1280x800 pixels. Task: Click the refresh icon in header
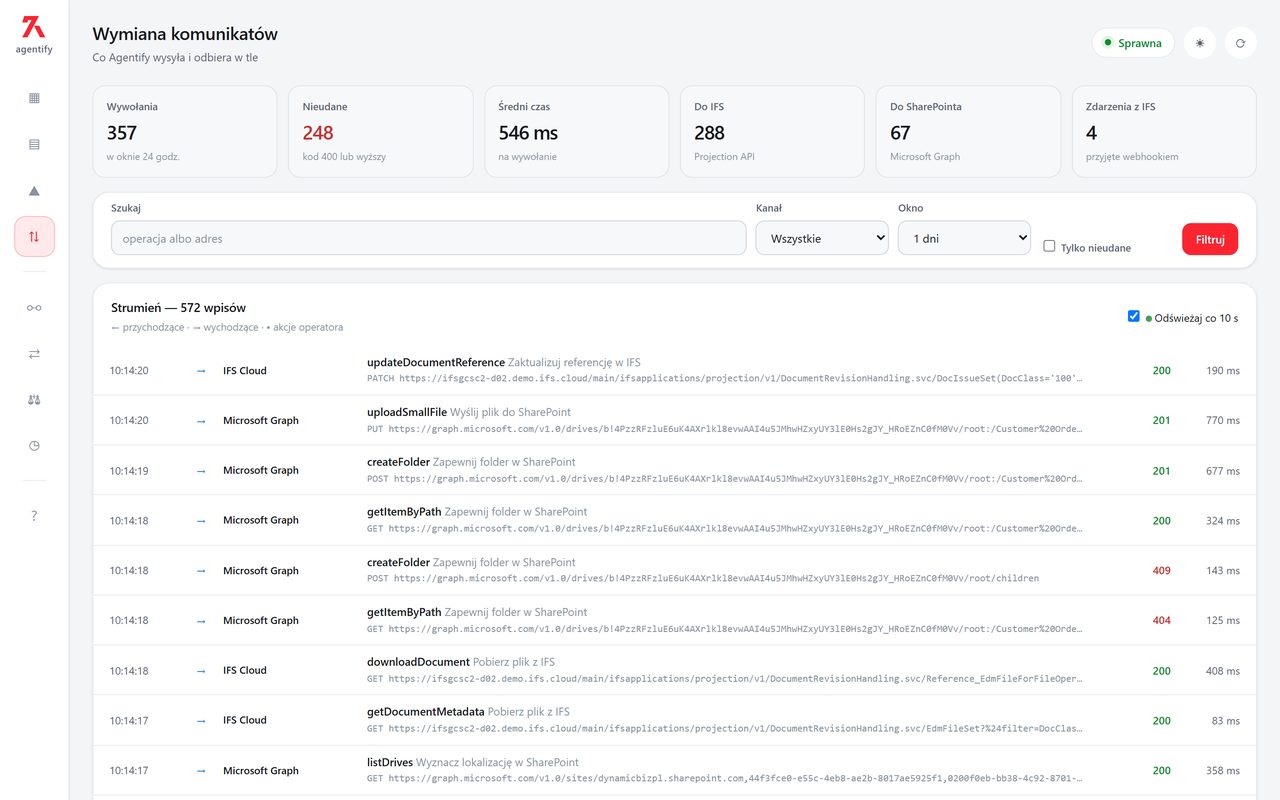[1240, 43]
